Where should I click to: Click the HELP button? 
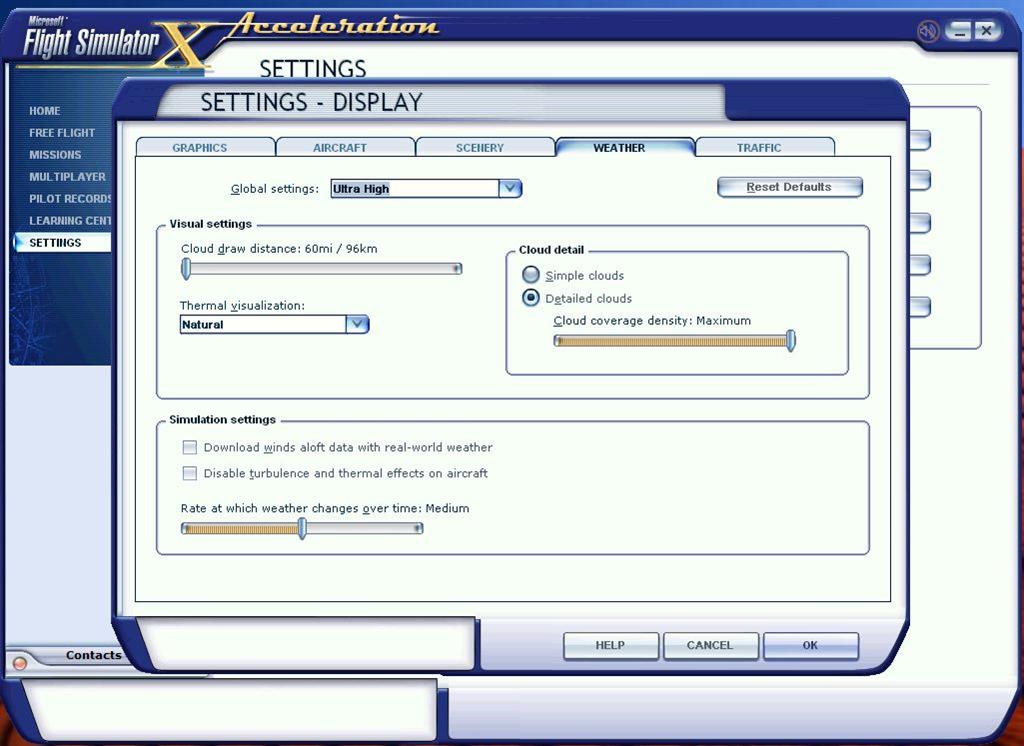click(x=610, y=645)
